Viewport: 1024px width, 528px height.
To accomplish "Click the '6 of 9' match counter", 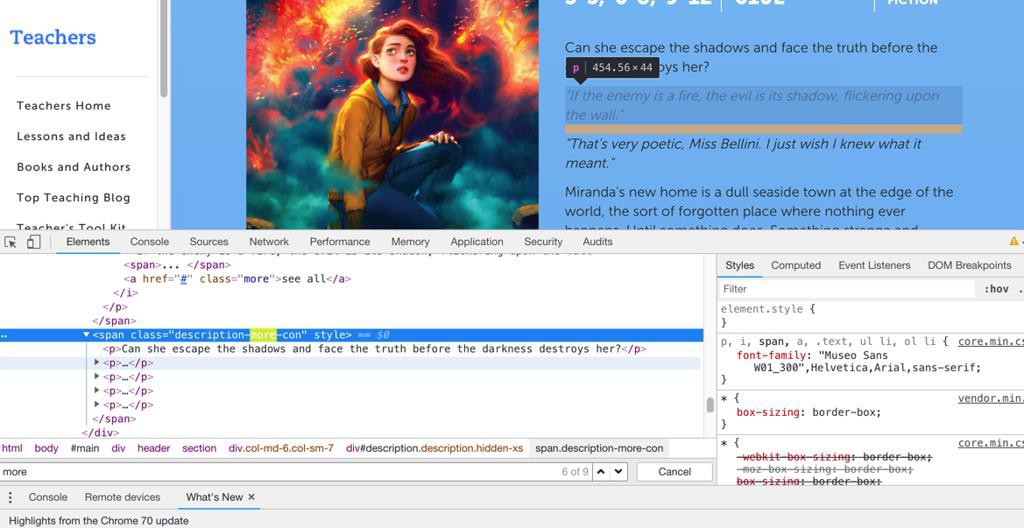I will click(x=575, y=472).
